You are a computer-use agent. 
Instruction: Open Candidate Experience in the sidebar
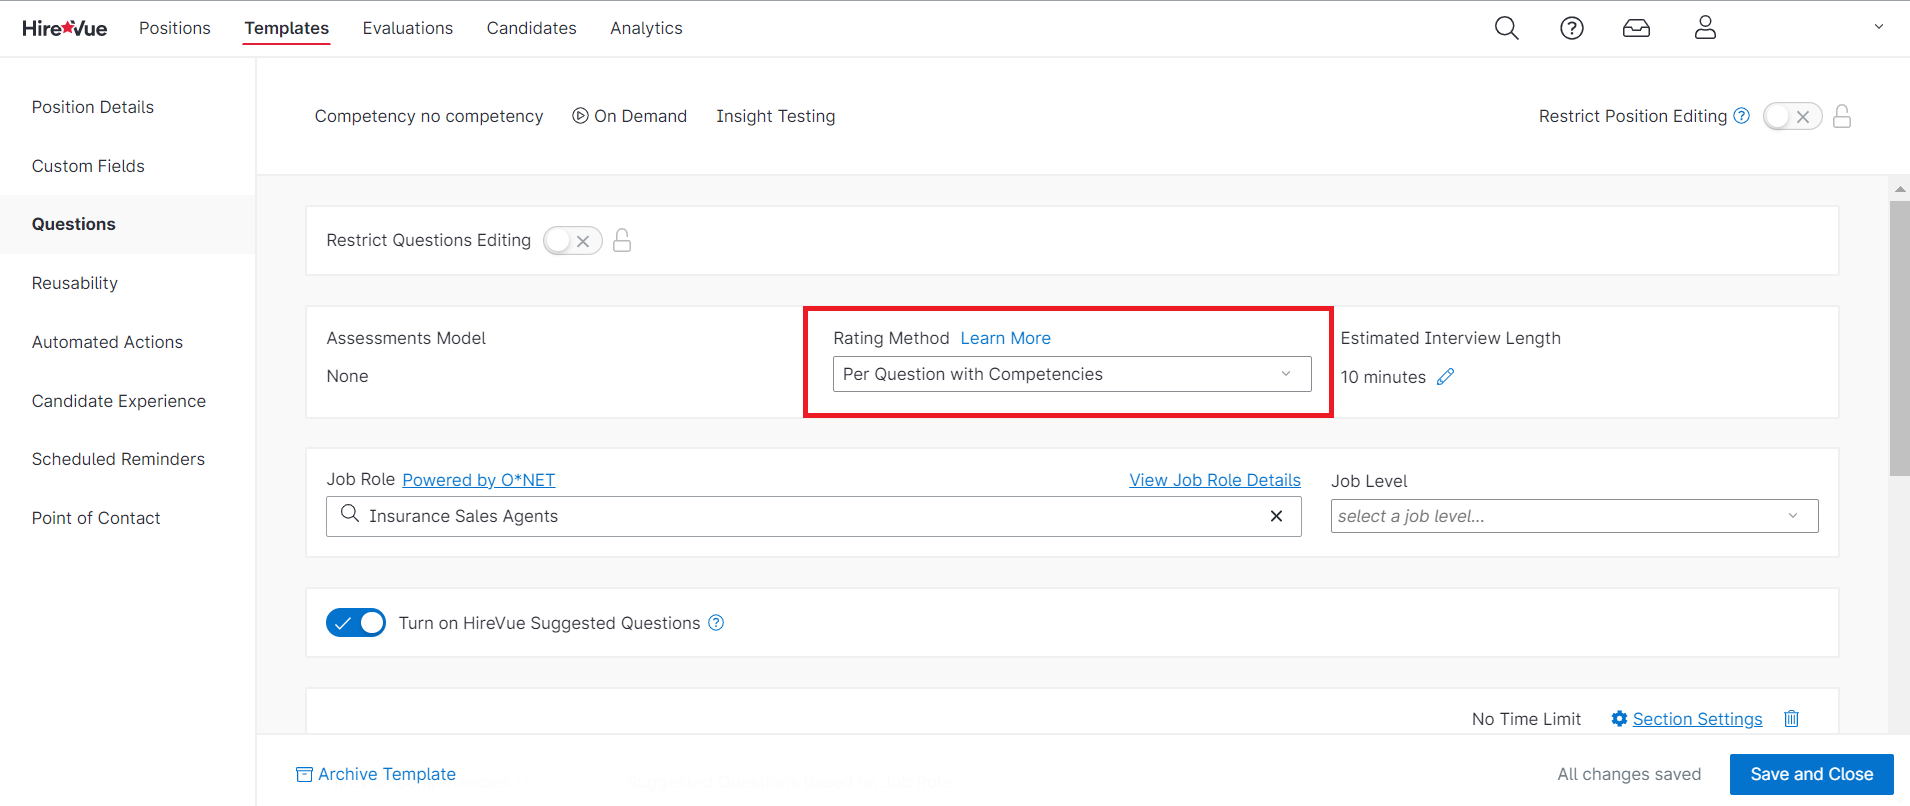(x=119, y=401)
